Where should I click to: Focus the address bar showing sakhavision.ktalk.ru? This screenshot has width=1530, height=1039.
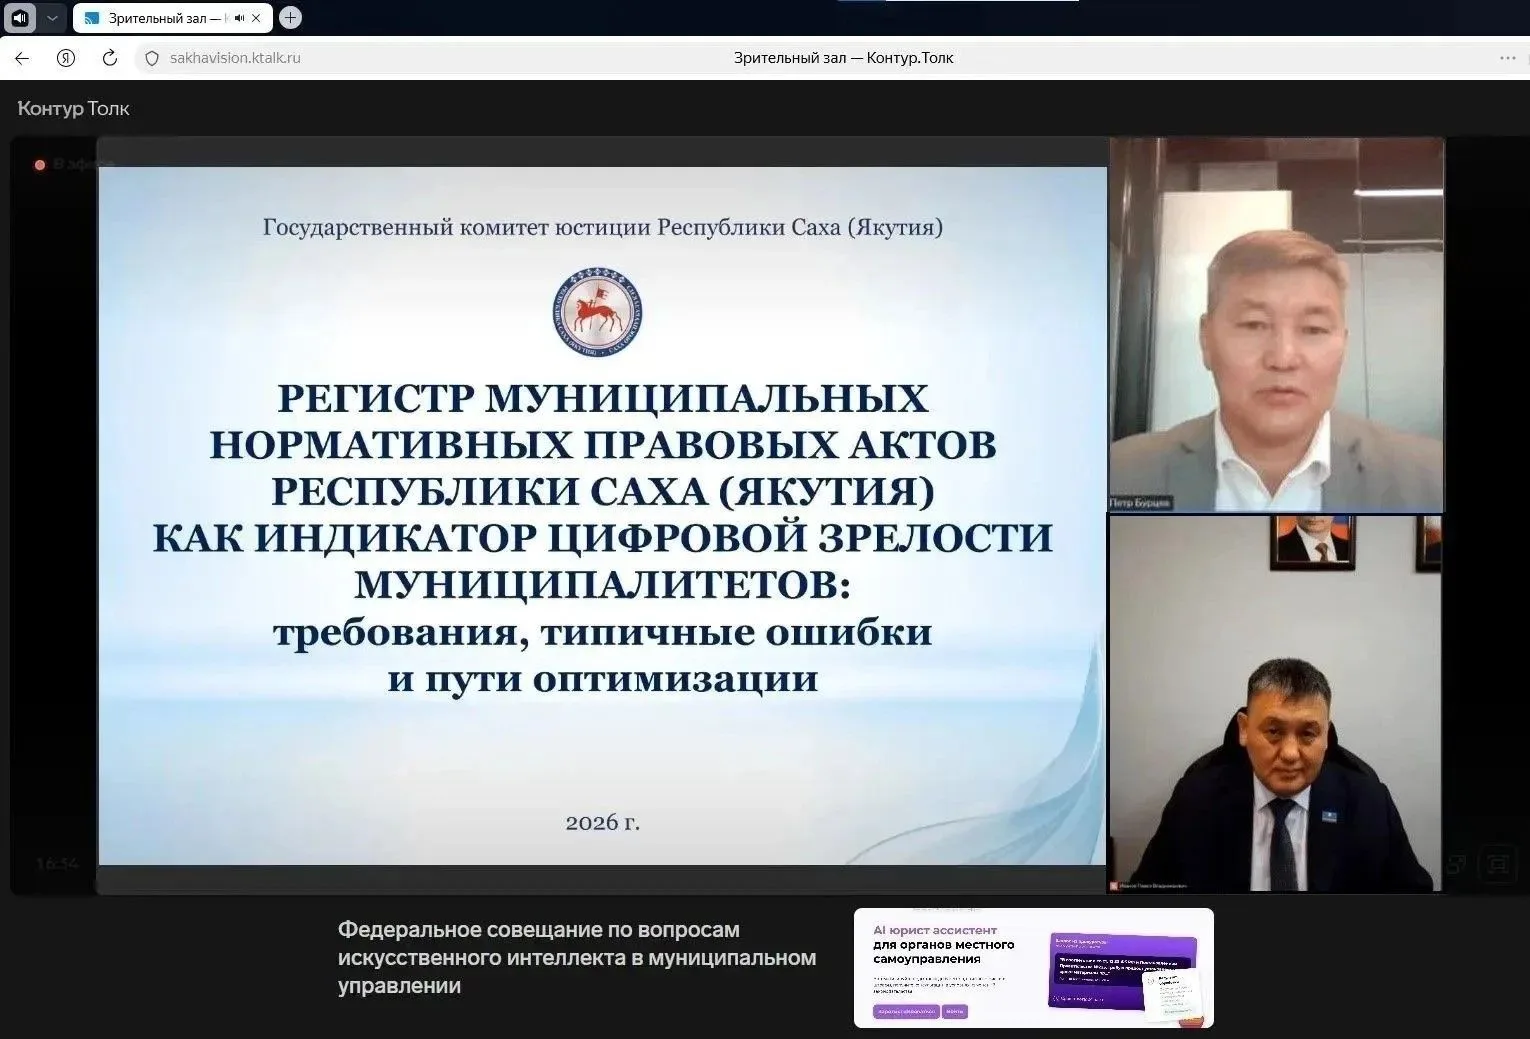235,58
